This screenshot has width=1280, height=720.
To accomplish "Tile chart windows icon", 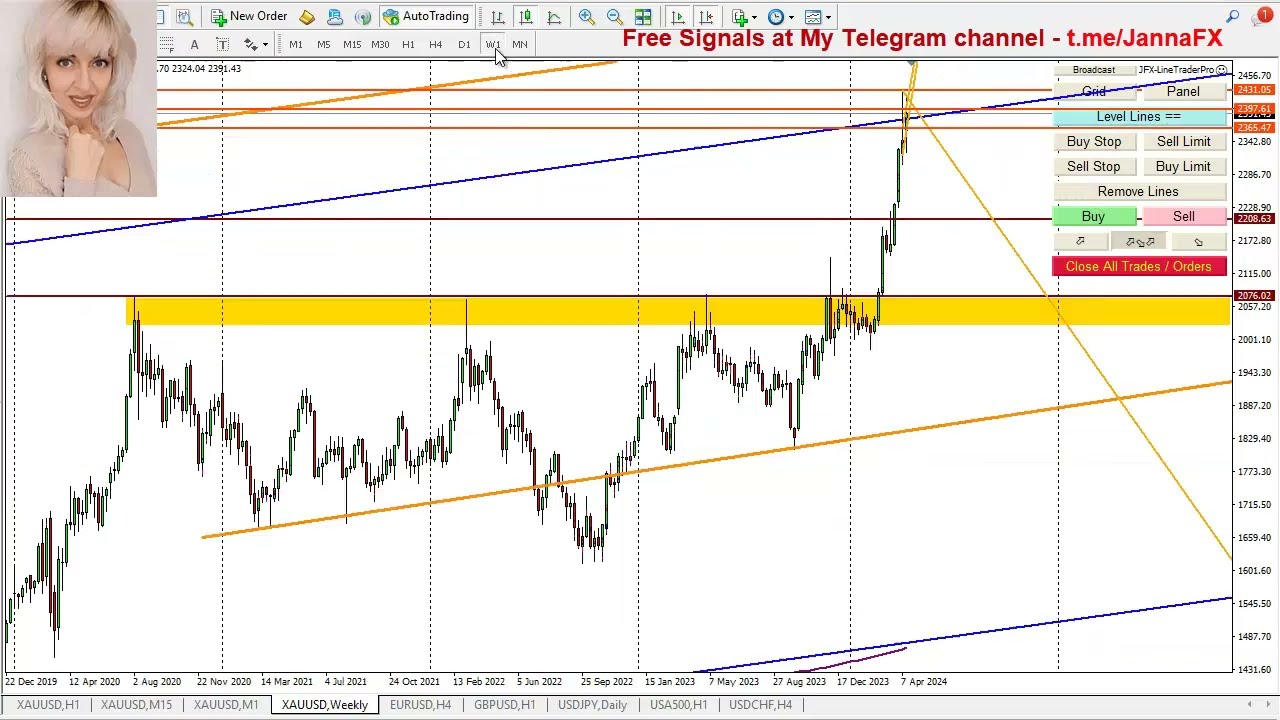I will point(643,16).
